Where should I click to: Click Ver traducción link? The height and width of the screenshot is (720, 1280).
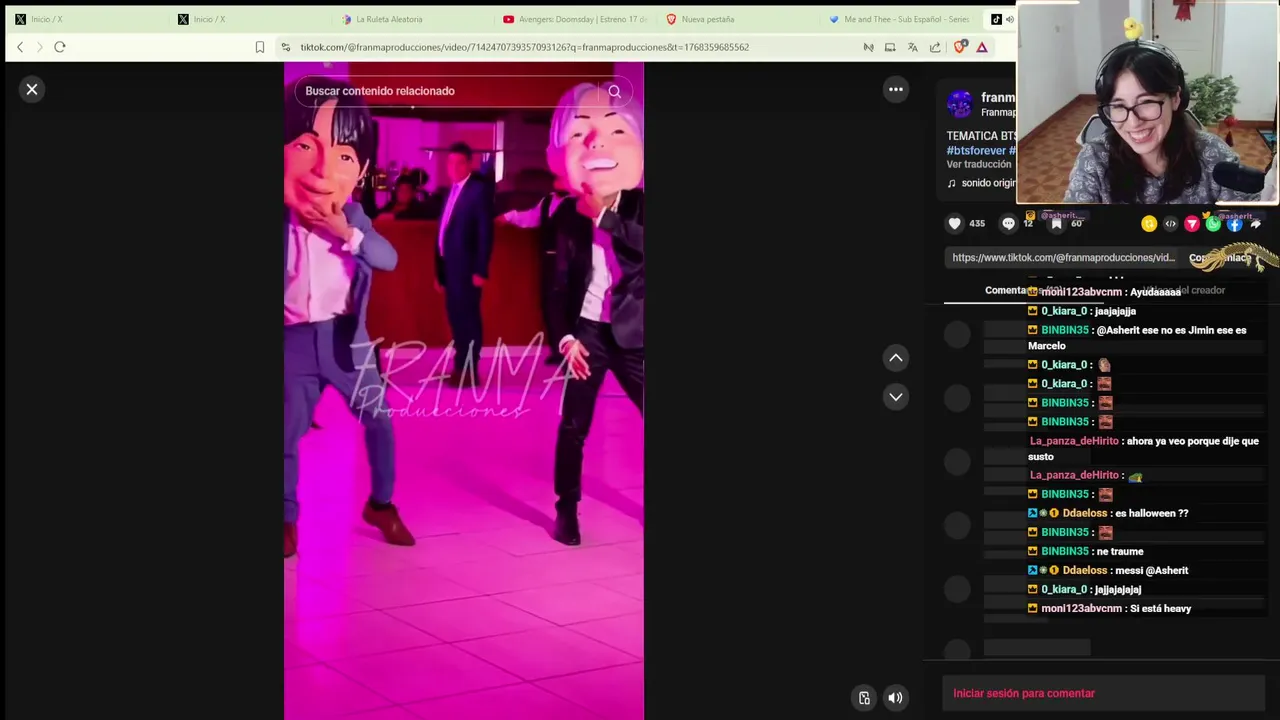[979, 165]
